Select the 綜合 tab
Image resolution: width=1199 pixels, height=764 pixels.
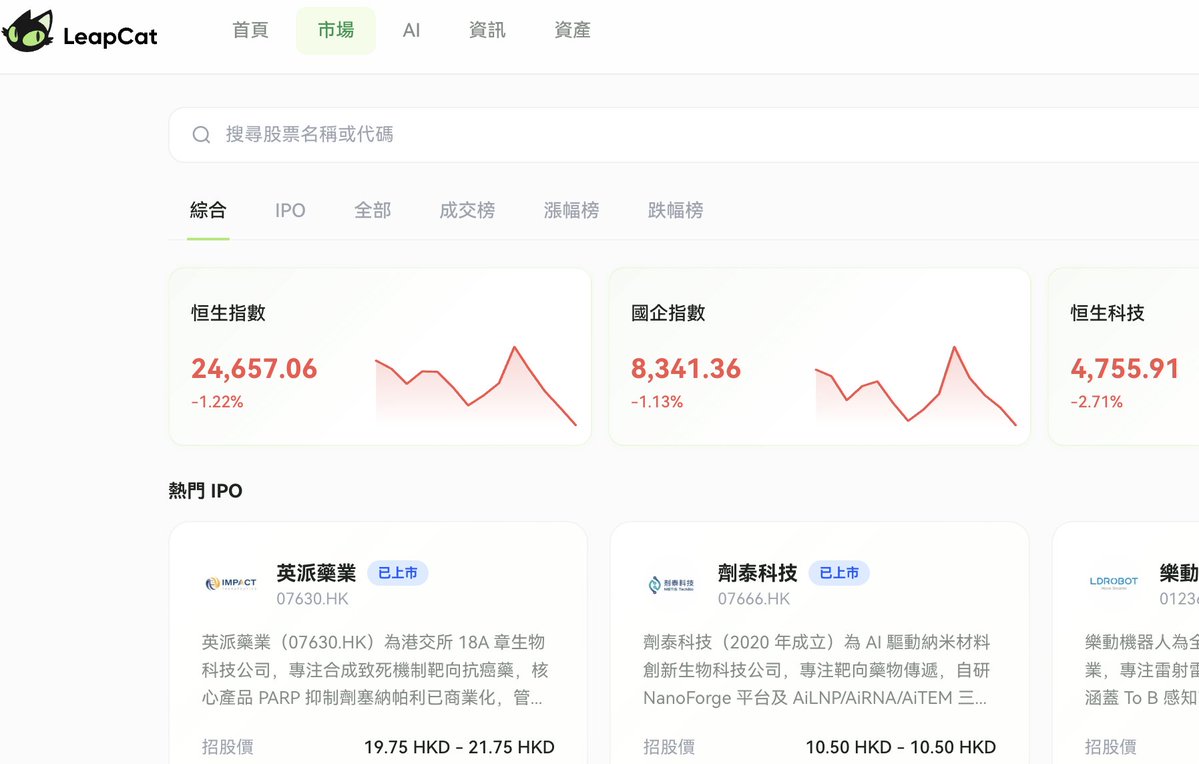208,210
